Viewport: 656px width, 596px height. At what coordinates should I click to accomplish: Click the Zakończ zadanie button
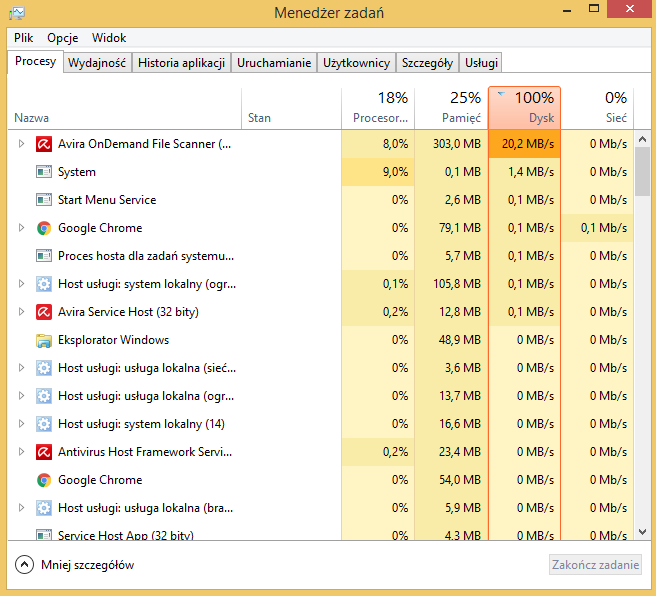tap(595, 565)
